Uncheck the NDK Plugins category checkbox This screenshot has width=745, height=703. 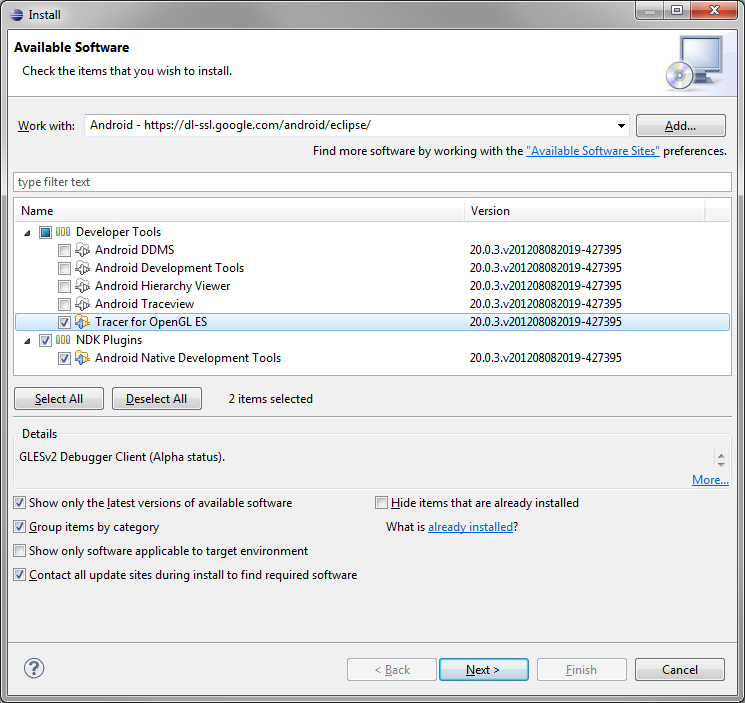pyautogui.click(x=45, y=340)
